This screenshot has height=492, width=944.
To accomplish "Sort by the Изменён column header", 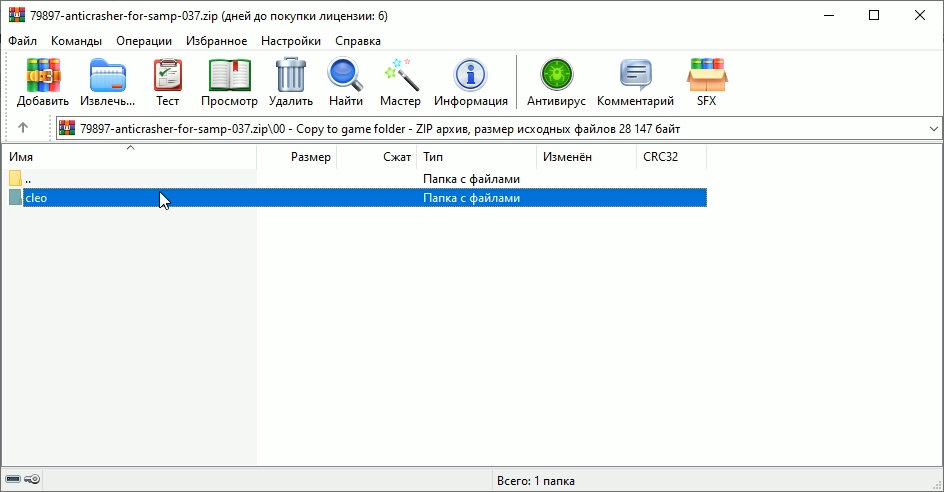I will [x=586, y=157].
